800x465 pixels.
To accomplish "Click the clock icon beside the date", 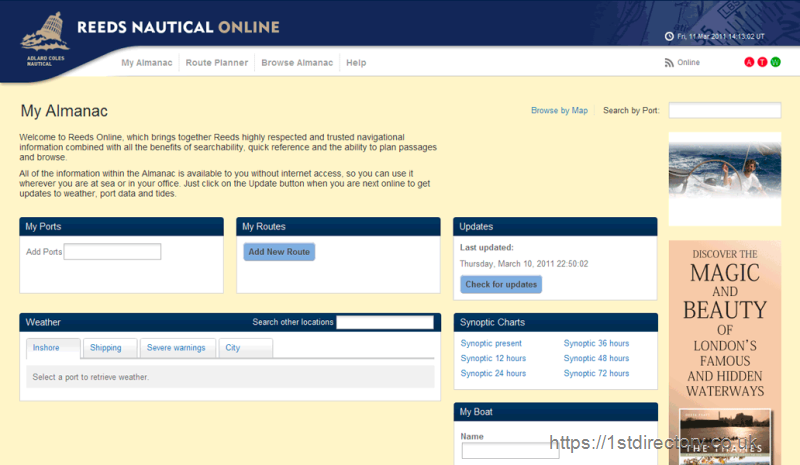I will tap(669, 36).
